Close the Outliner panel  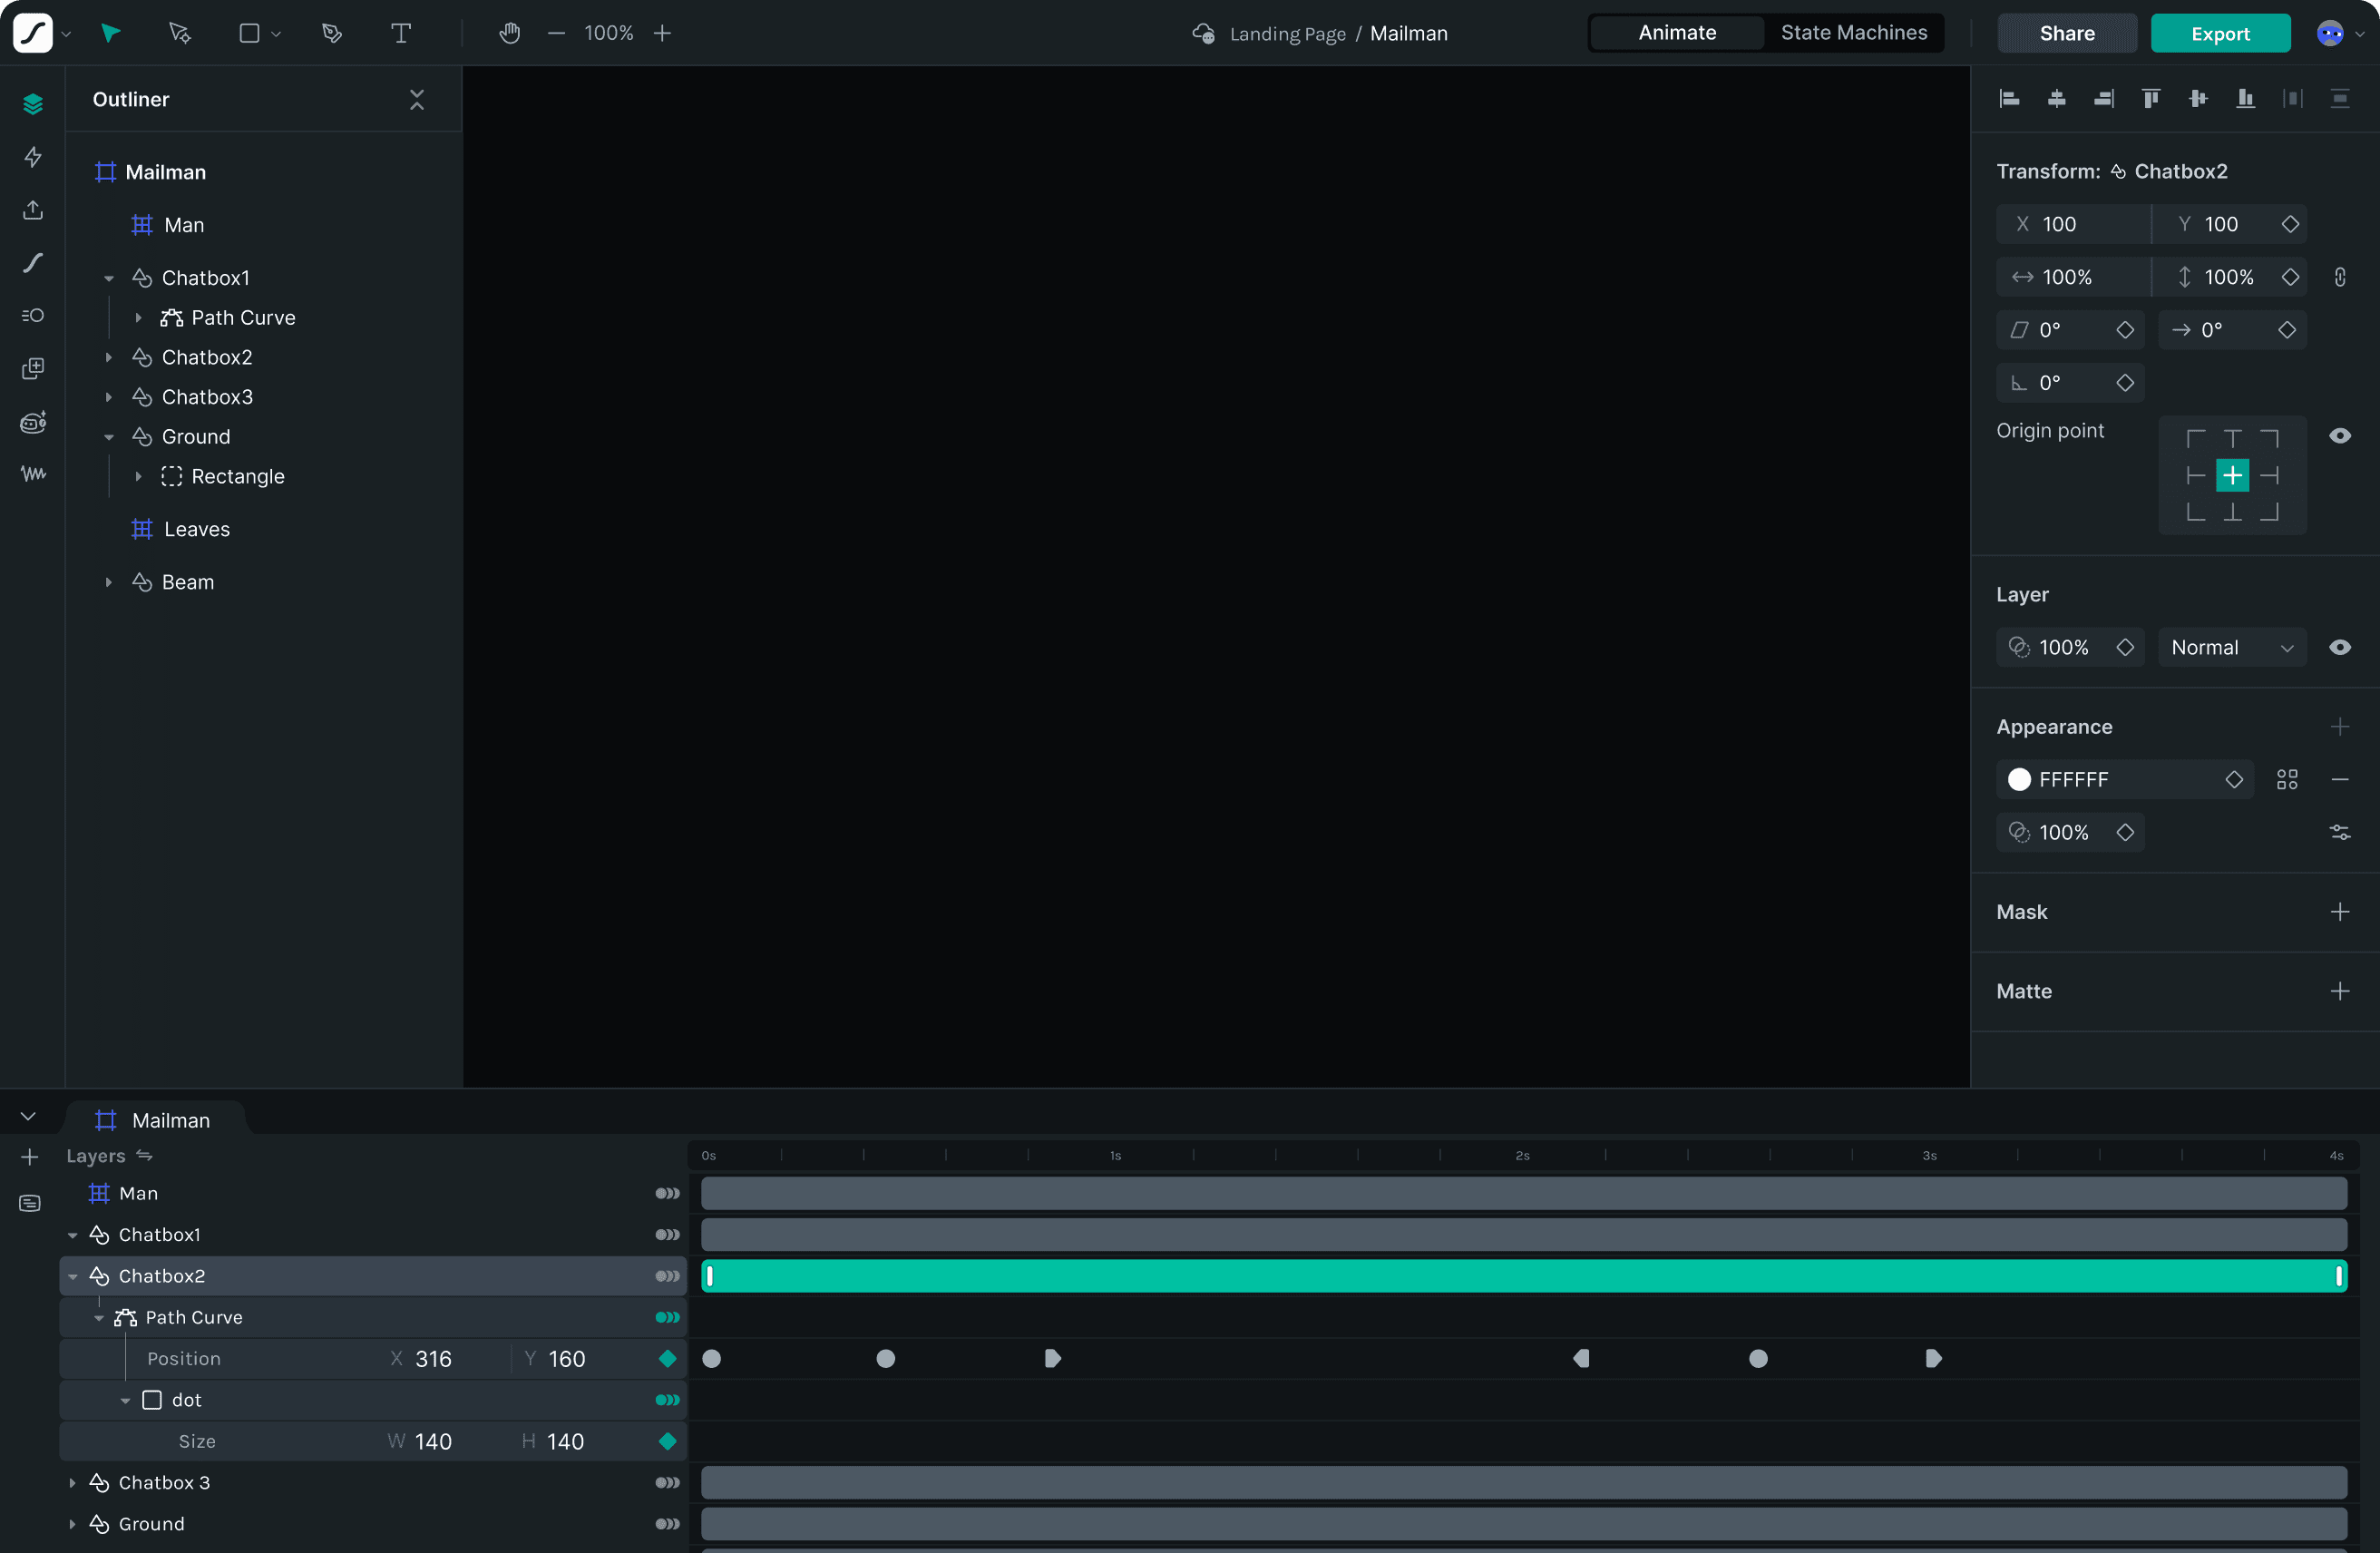(x=417, y=99)
